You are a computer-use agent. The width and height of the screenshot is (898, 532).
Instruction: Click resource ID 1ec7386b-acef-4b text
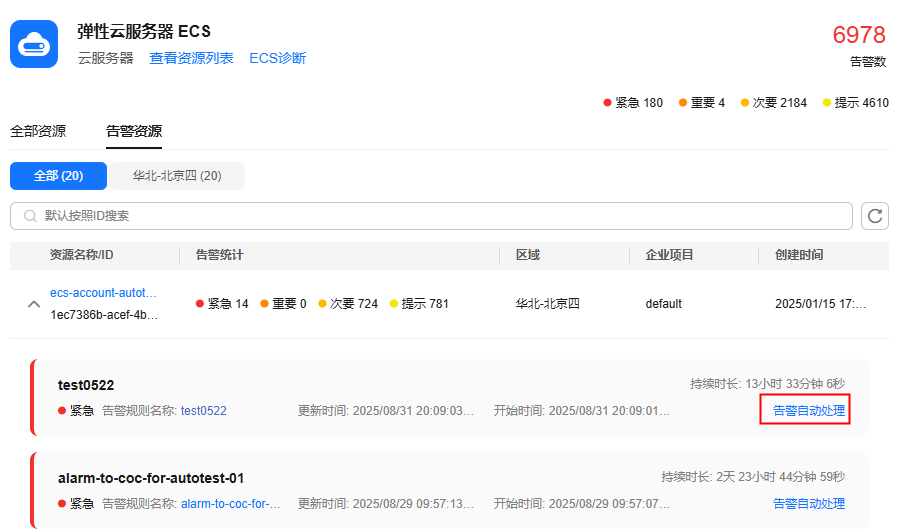(104, 315)
